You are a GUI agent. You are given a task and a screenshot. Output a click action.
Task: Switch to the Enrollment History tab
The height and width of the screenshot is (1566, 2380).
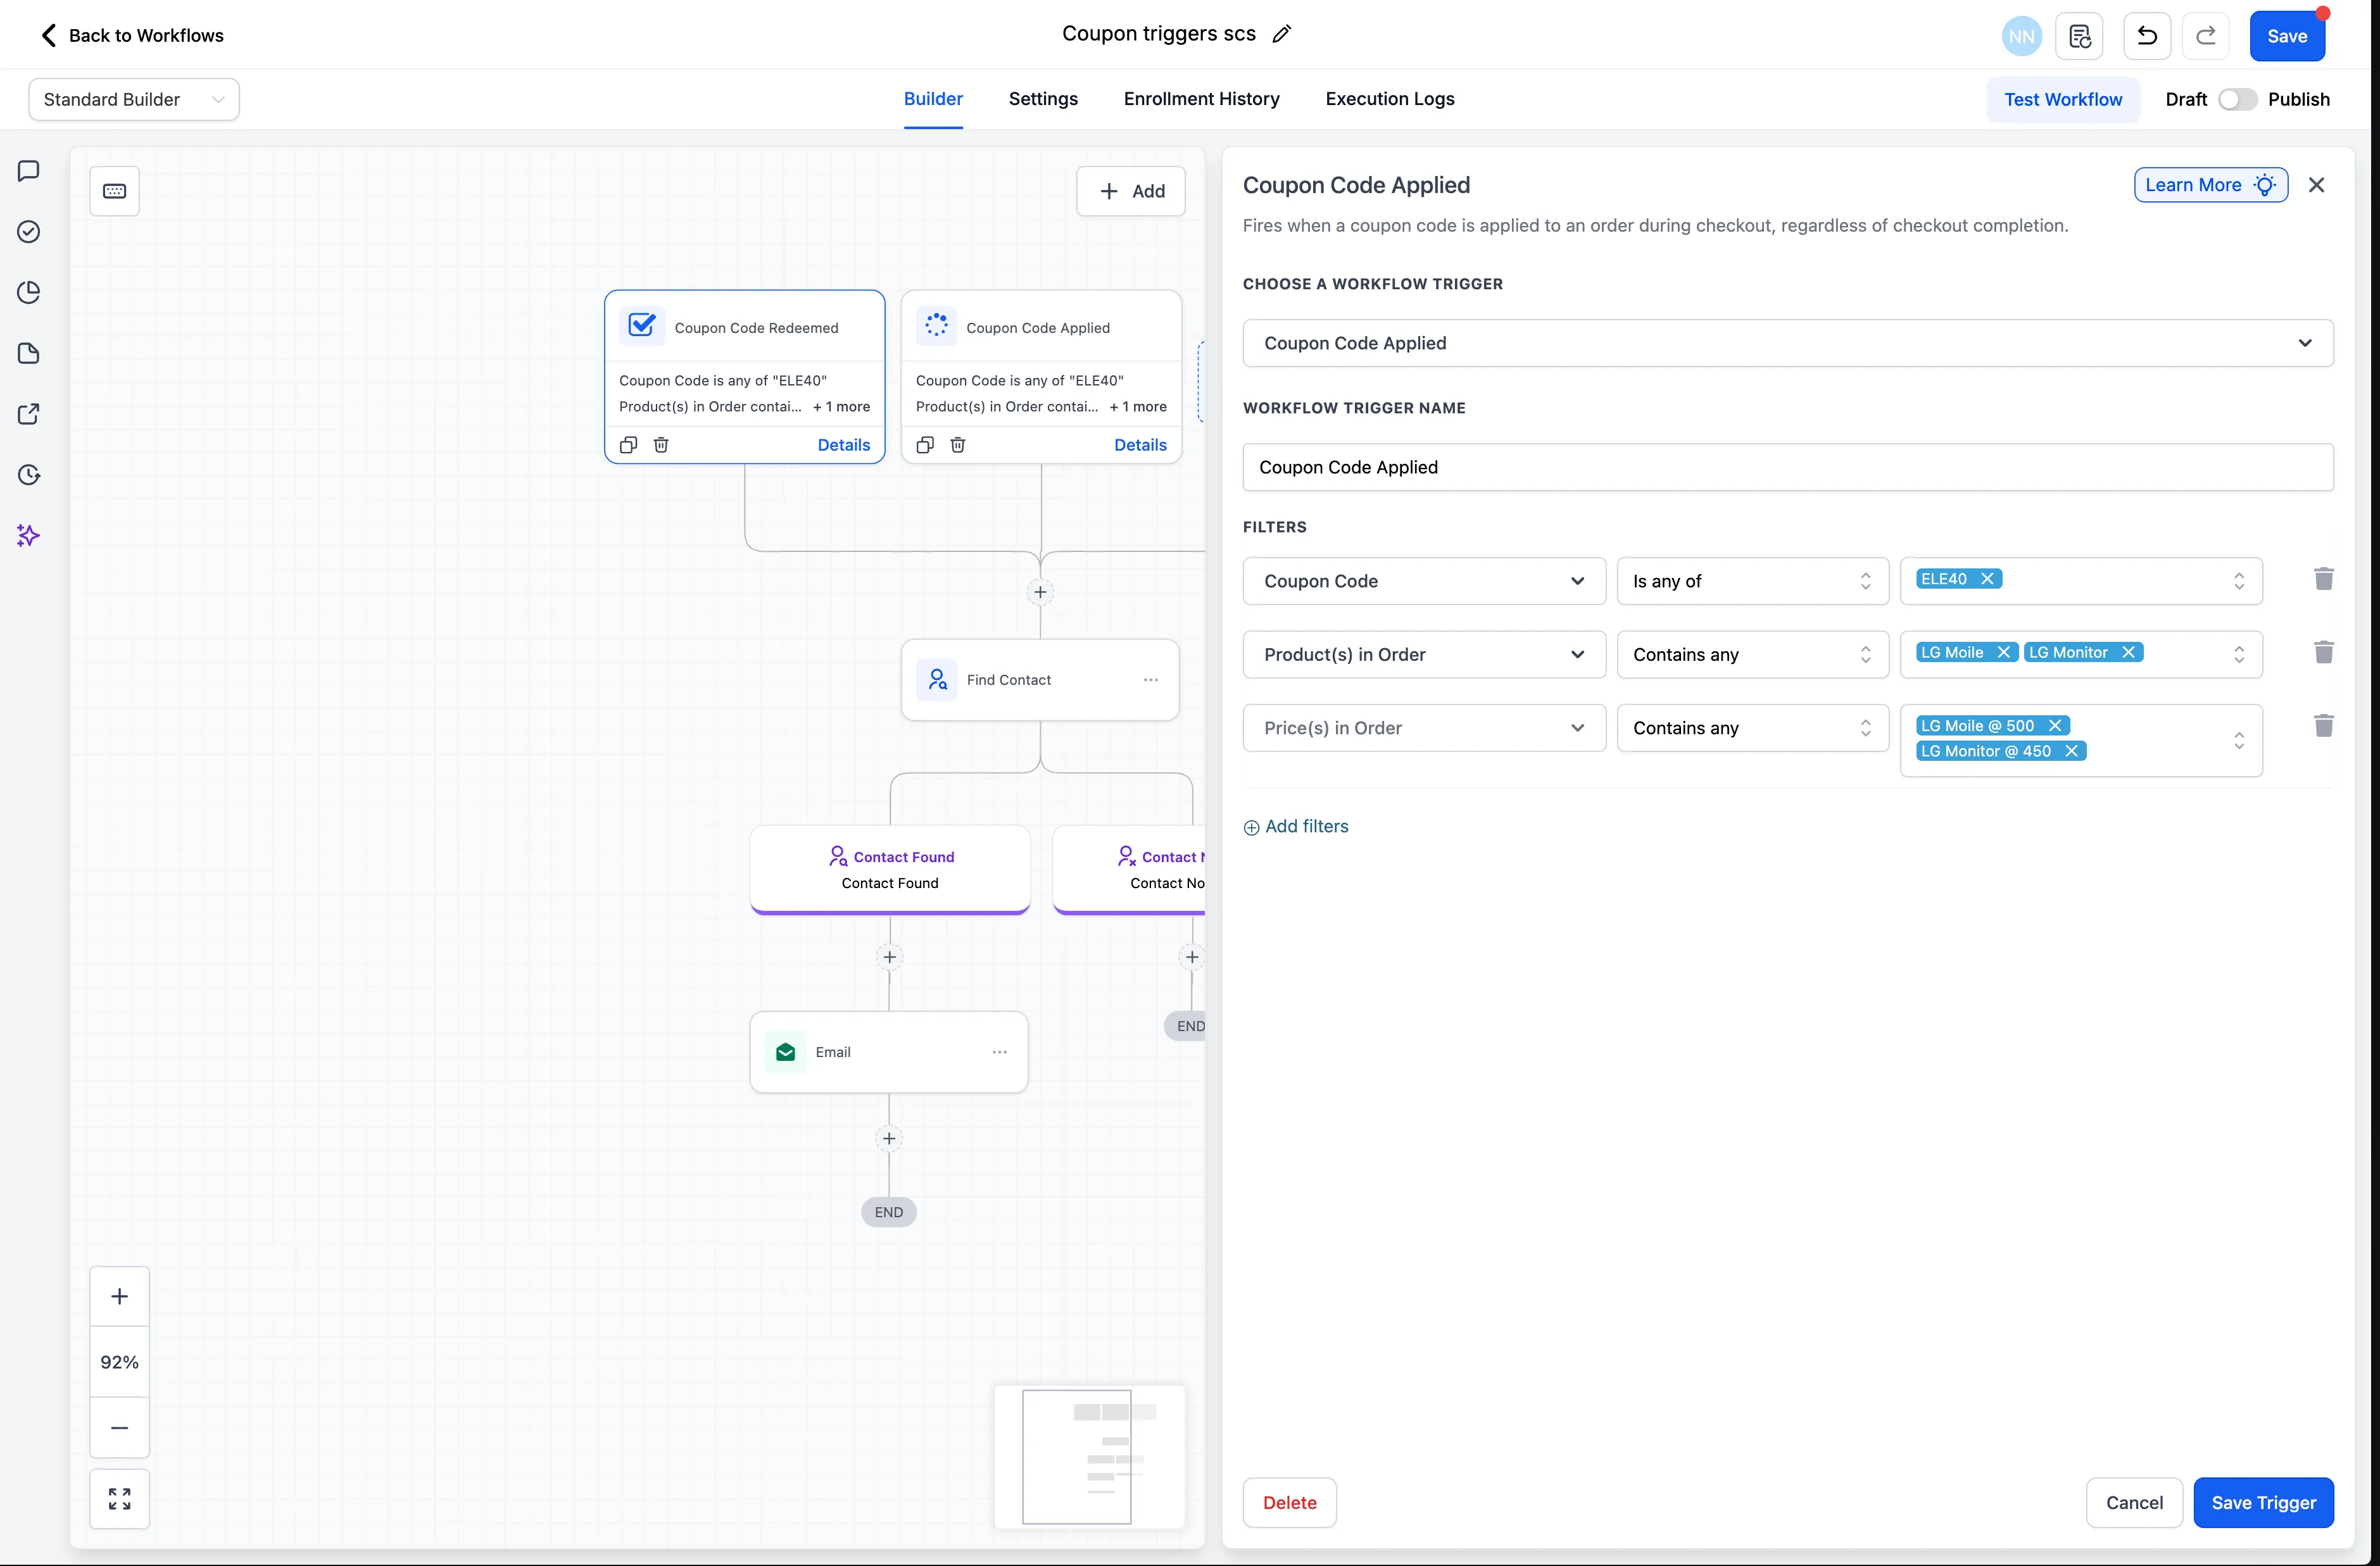click(1201, 99)
